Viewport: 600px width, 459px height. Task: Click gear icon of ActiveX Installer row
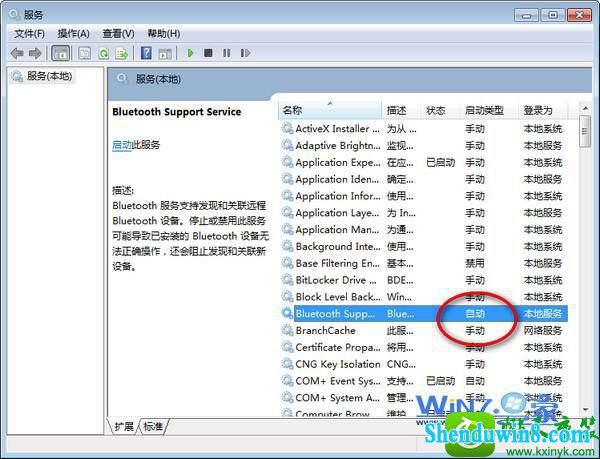pyautogui.click(x=287, y=128)
